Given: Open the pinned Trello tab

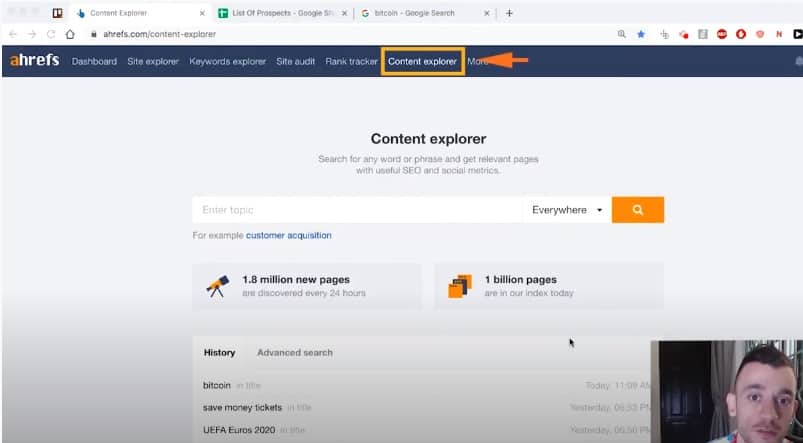Looking at the screenshot, I should [x=57, y=13].
